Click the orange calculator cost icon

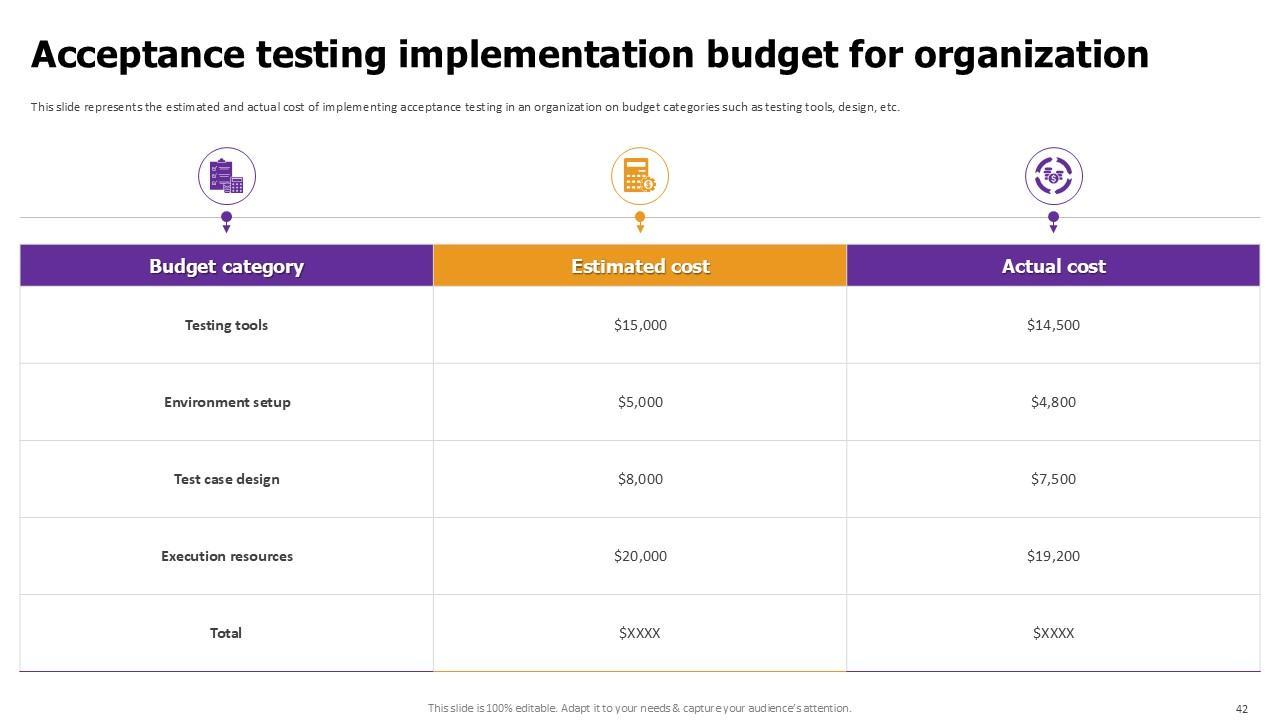tap(640, 176)
